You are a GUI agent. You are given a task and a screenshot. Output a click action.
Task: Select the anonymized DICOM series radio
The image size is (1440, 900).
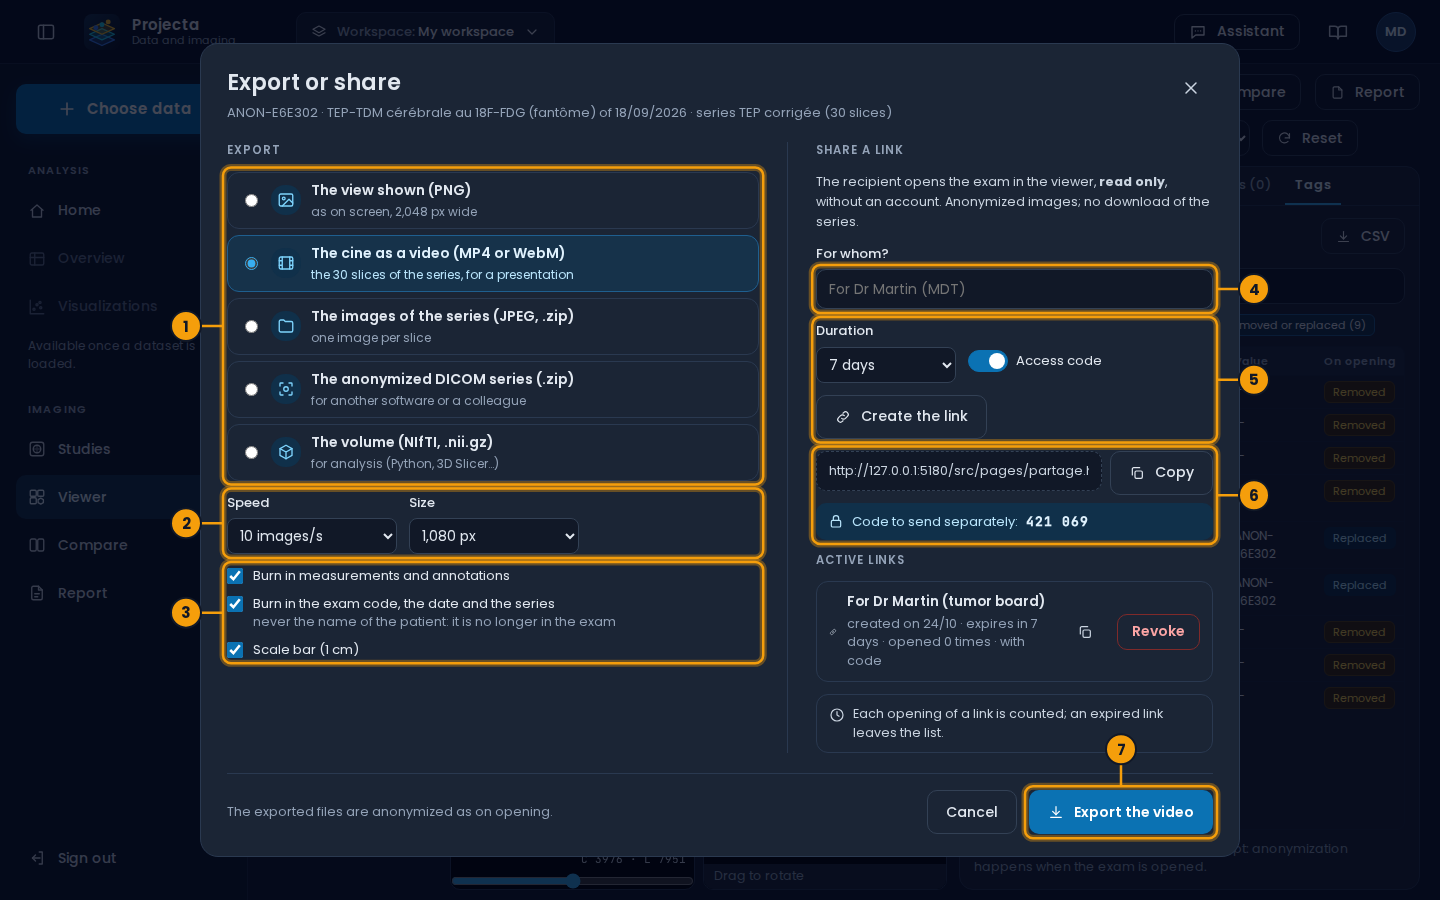pos(251,389)
